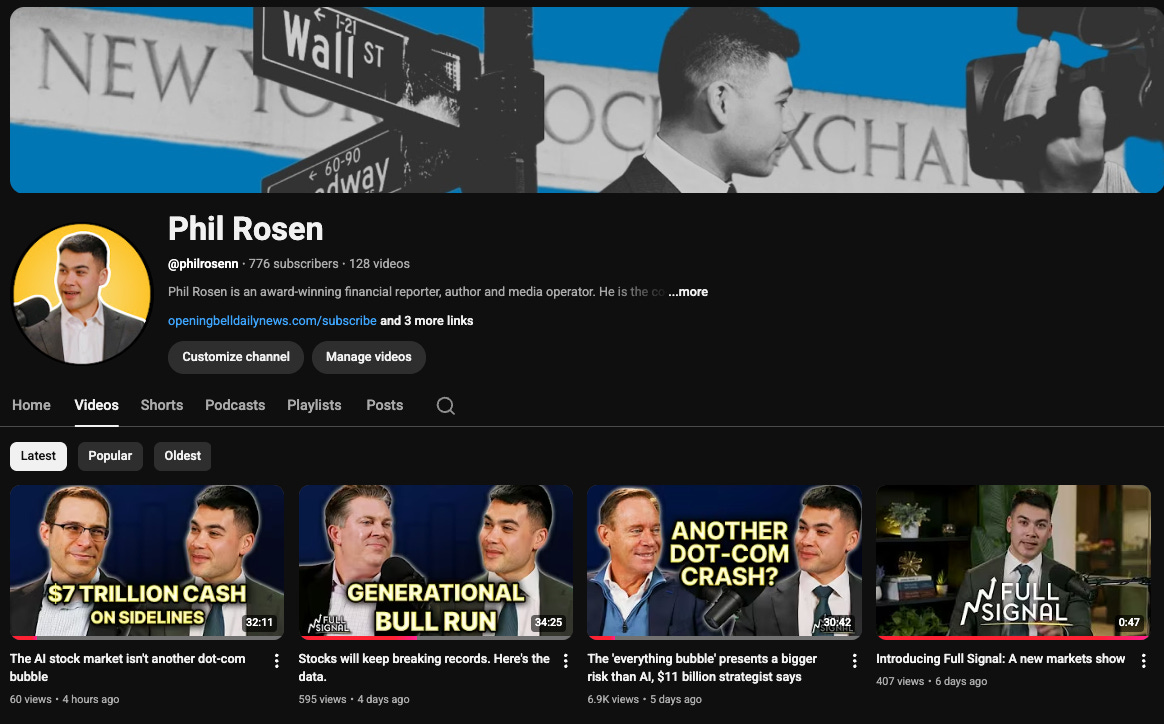Select the Latest sort filter chip
The width and height of the screenshot is (1164, 724).
pos(39,456)
